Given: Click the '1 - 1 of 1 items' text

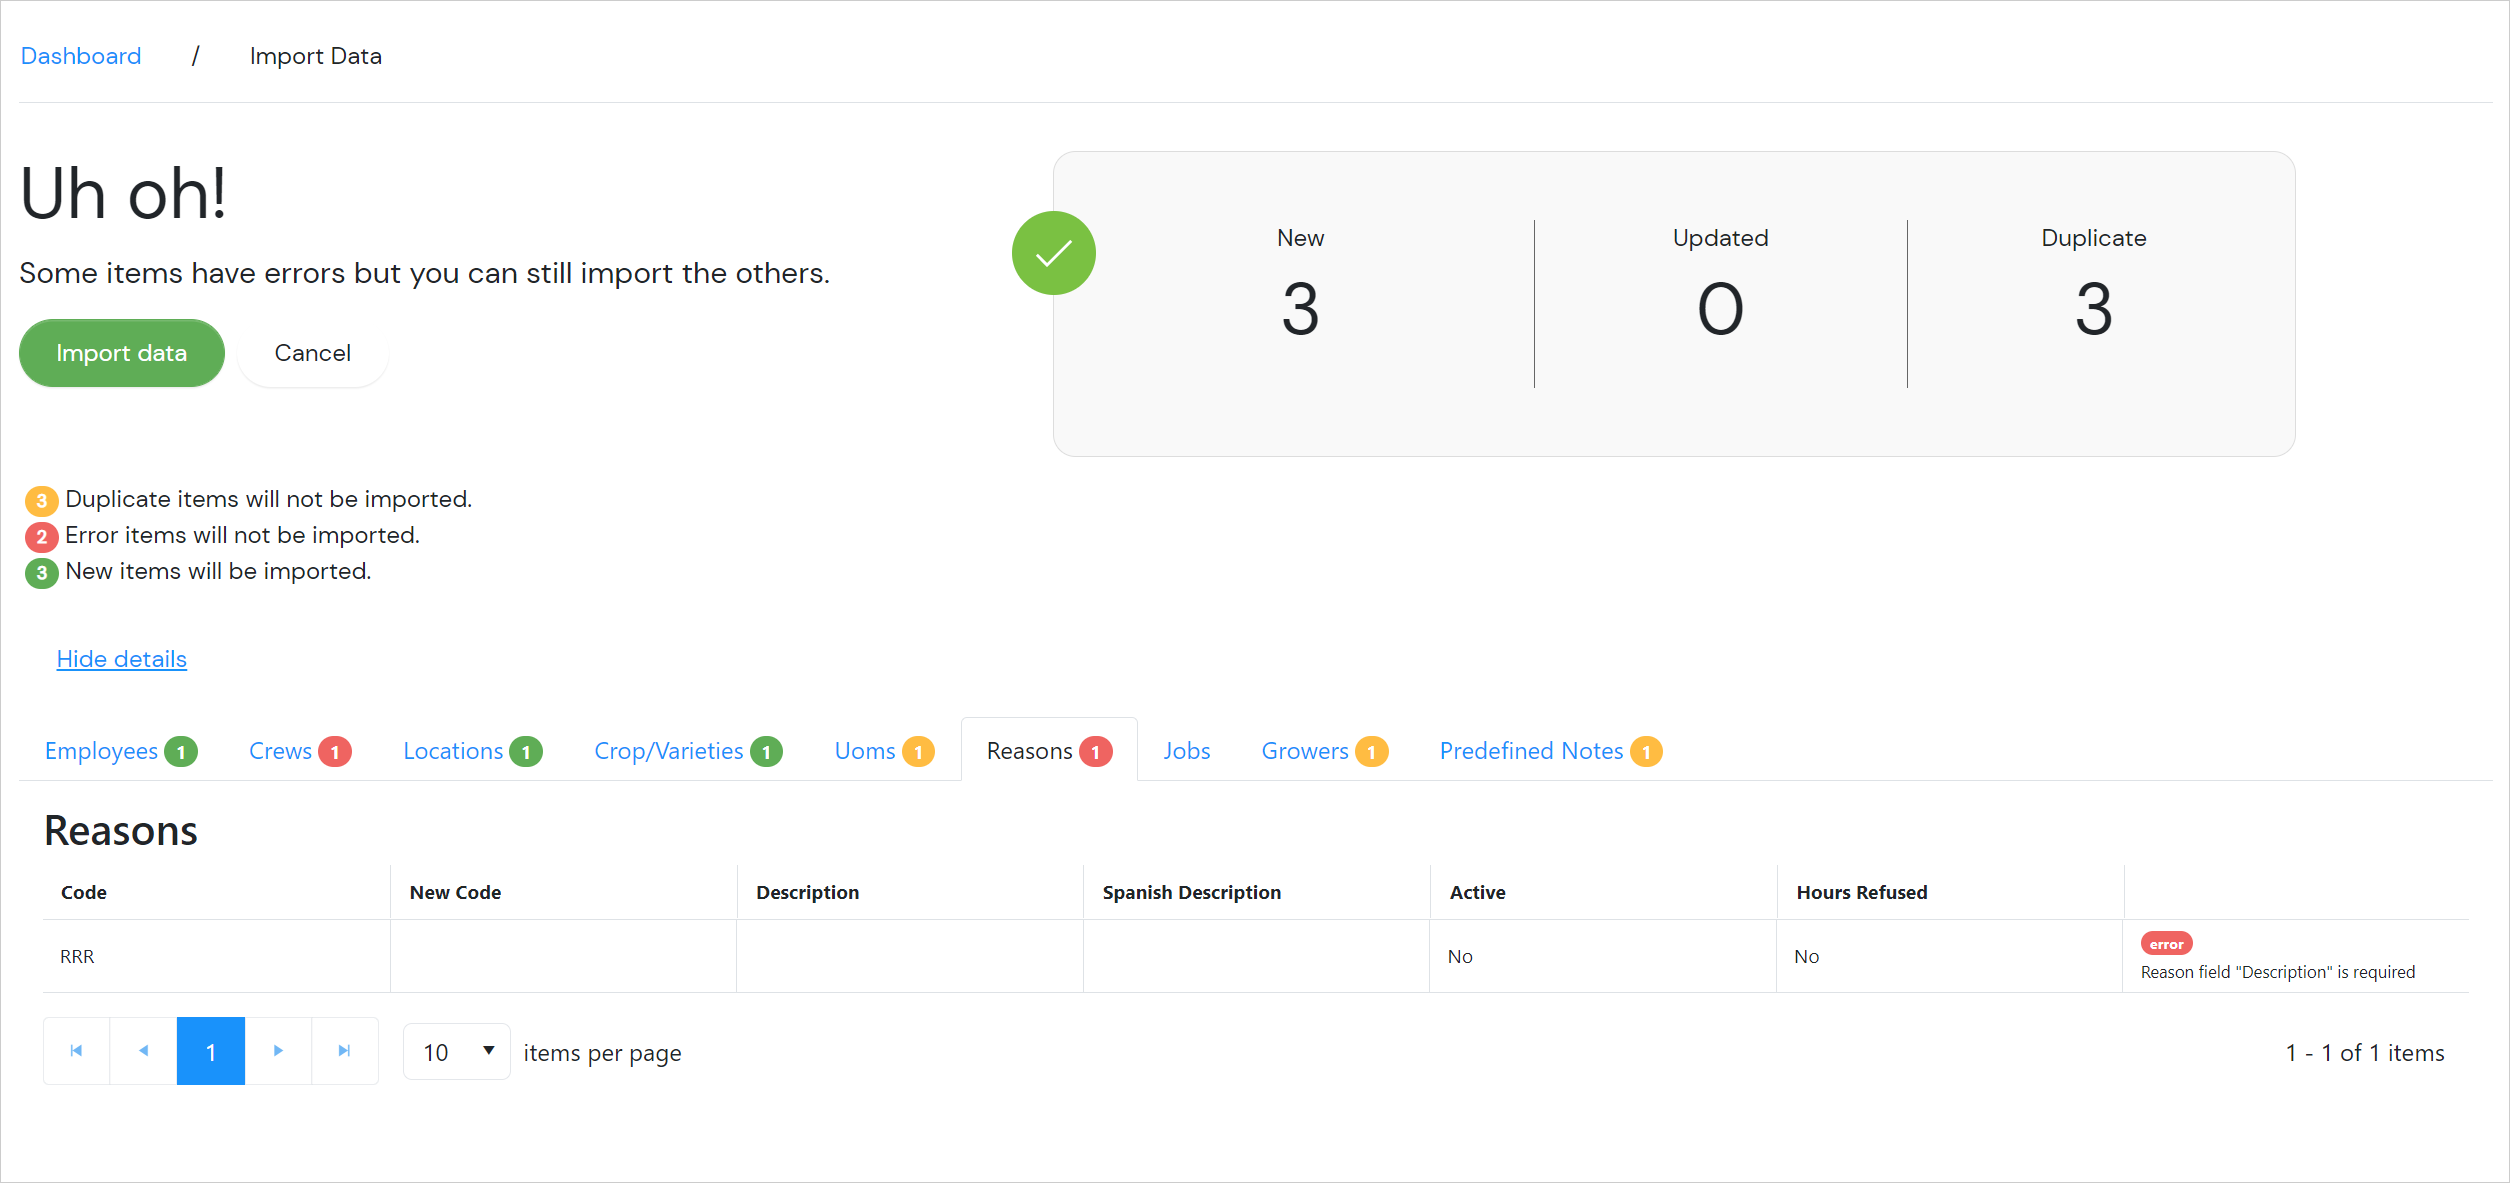Looking at the screenshot, I should point(2365,1052).
